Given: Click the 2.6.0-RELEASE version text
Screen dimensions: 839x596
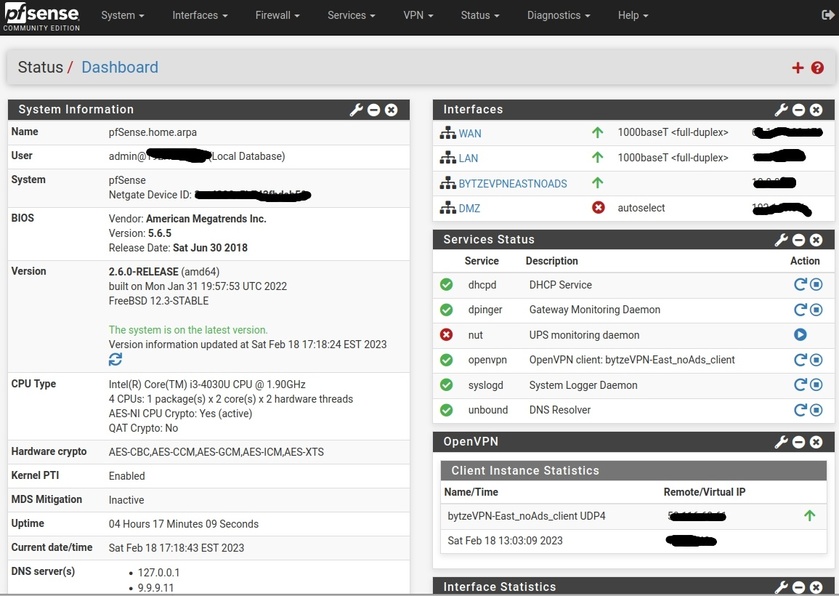Looking at the screenshot, I should [143, 272].
